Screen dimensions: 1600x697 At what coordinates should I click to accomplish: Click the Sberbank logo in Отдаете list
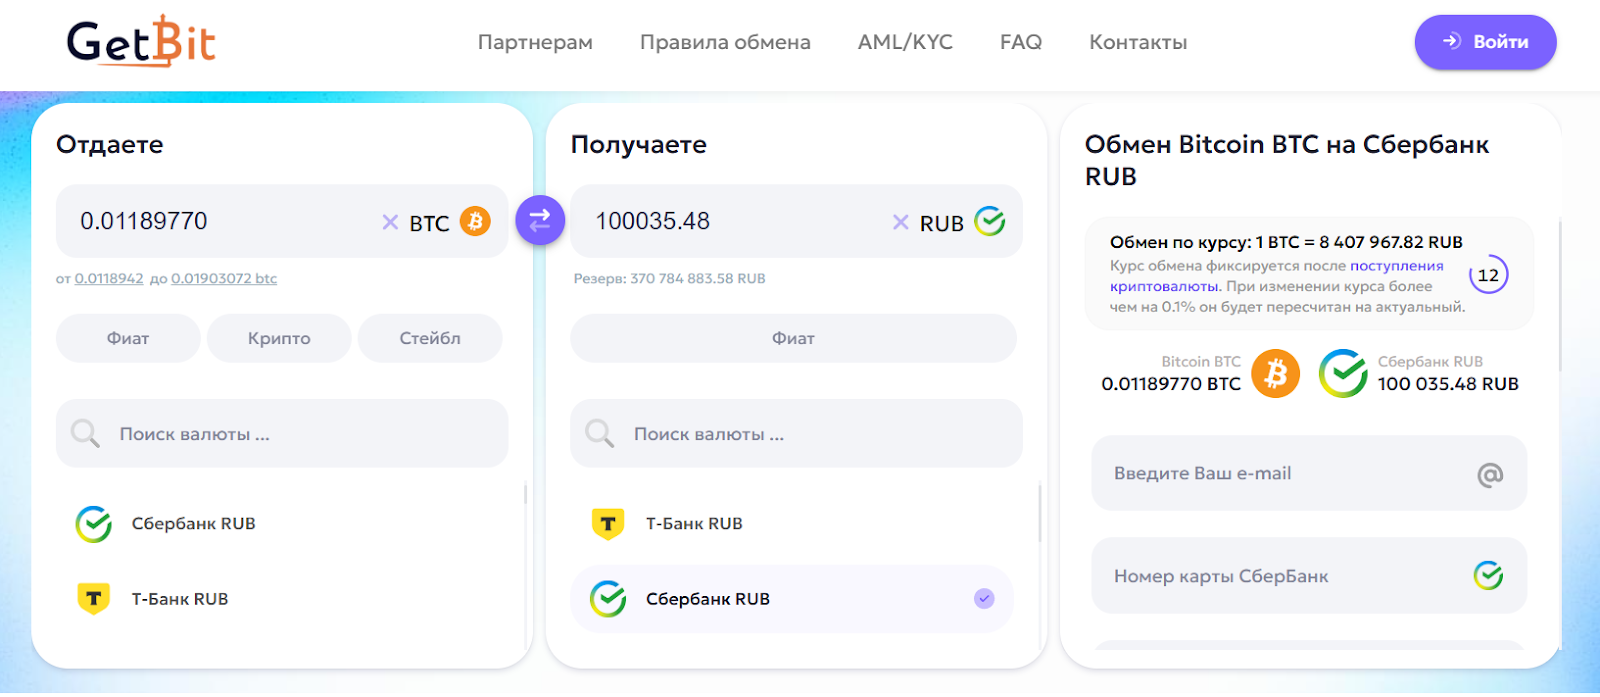tap(94, 524)
